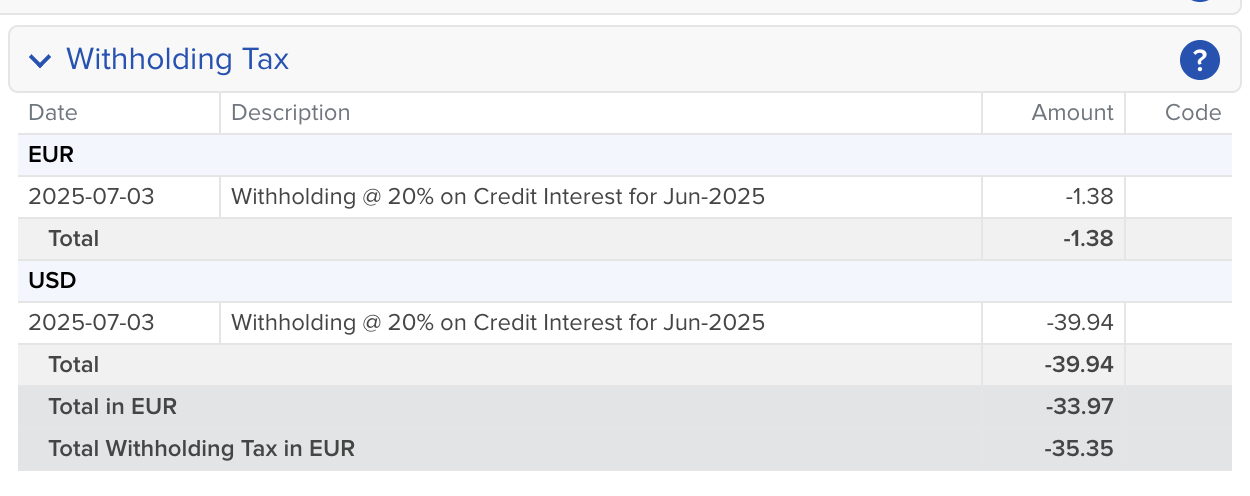Click the EUR currency group row
The height and width of the screenshot is (496, 1250).
tap(625, 155)
